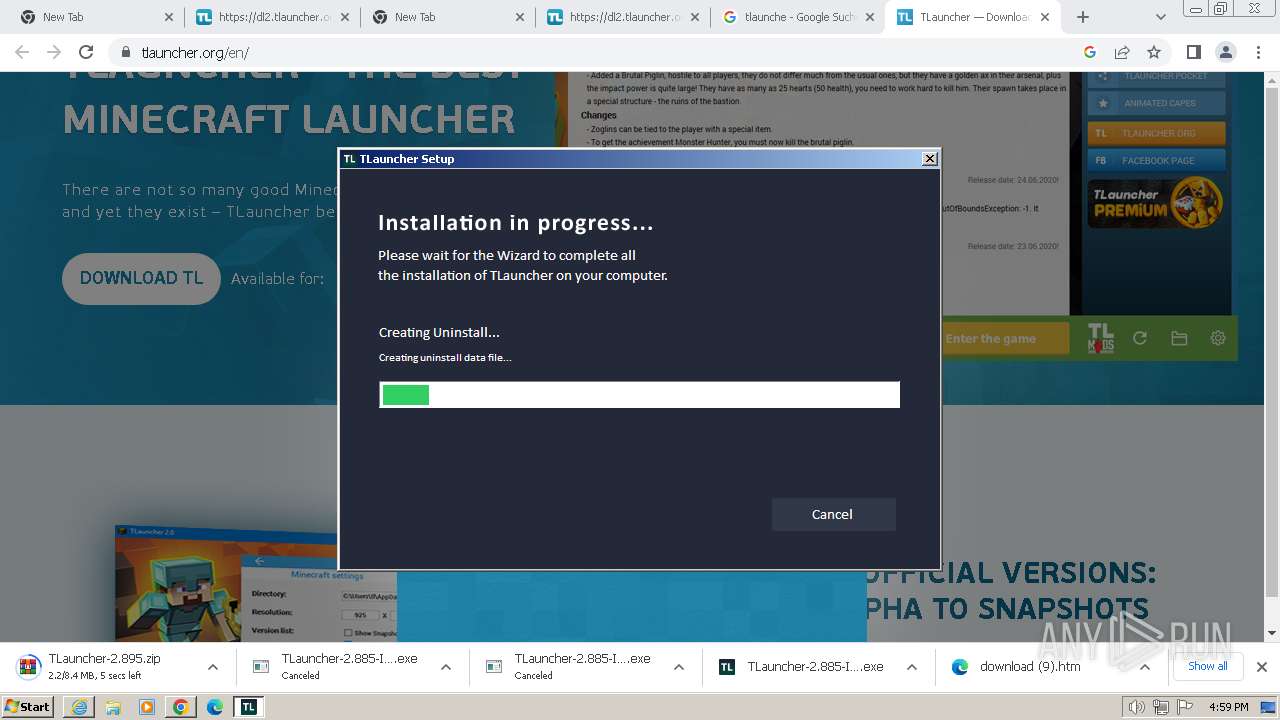Expand options for first canceled TLauncher-2.885 exe
The width and height of the screenshot is (1280, 720).
(x=446, y=667)
